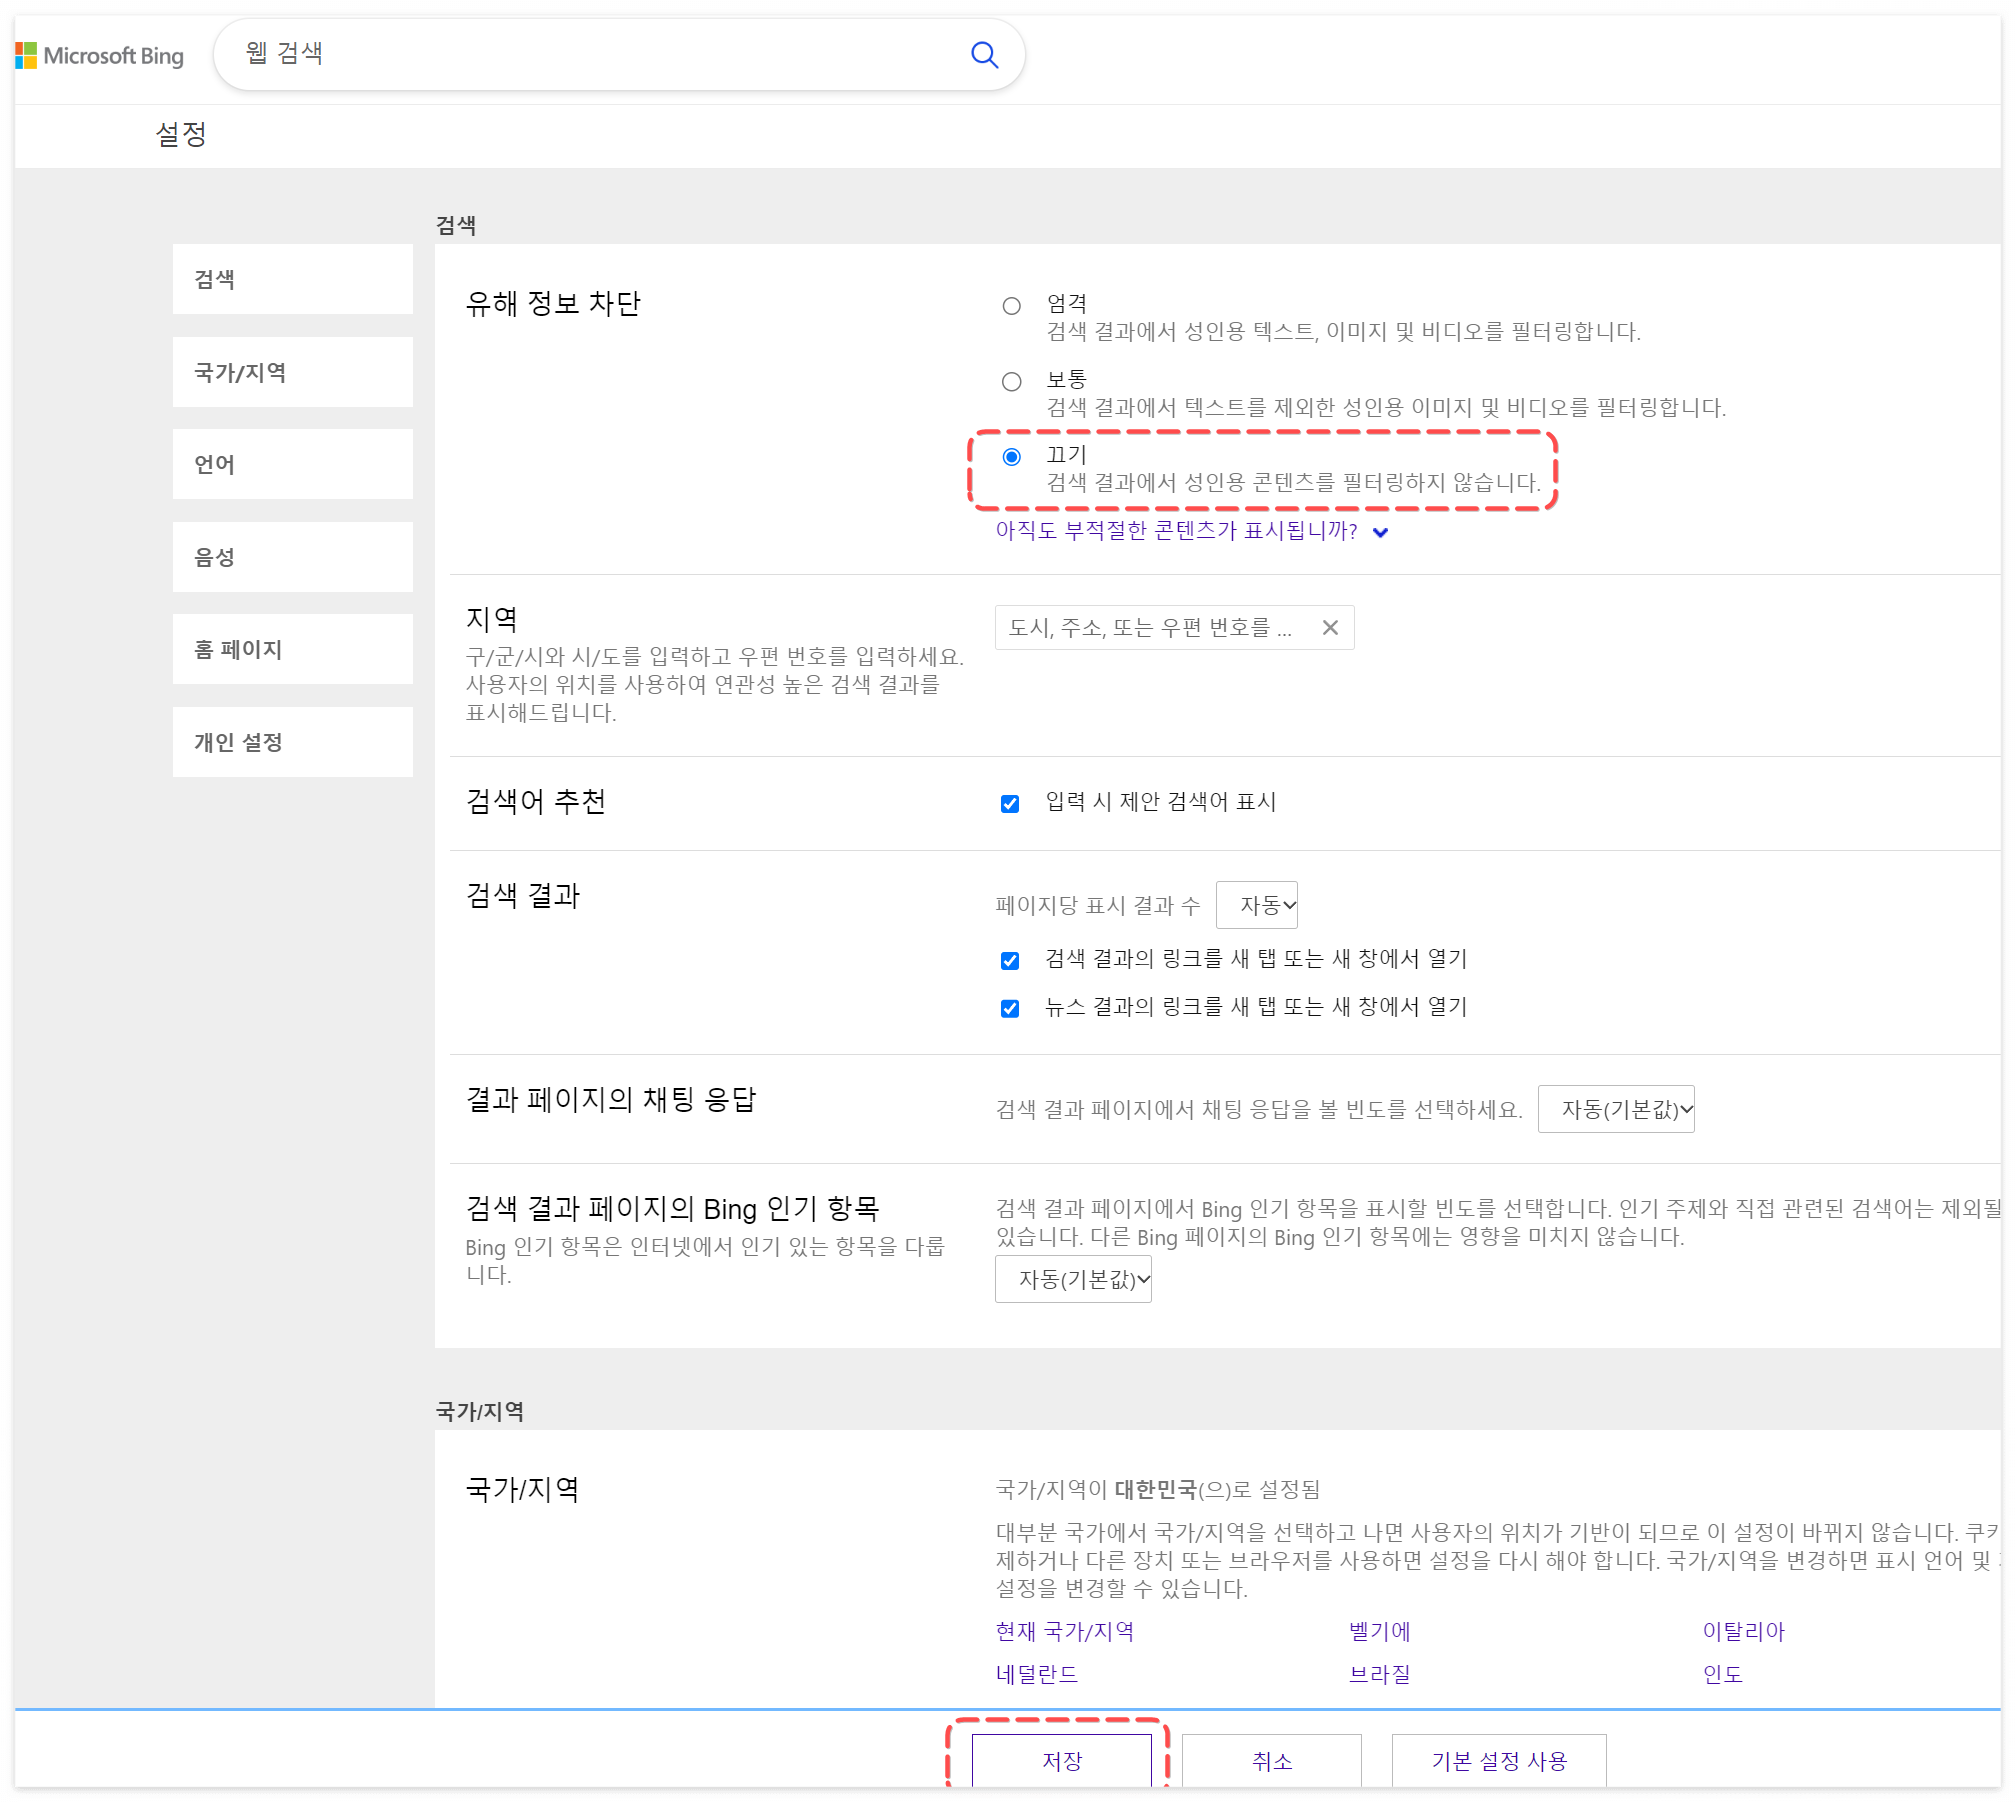Clear the location field with X icon
Screen dimensions: 2016x1802
pyautogui.click(x=1330, y=628)
